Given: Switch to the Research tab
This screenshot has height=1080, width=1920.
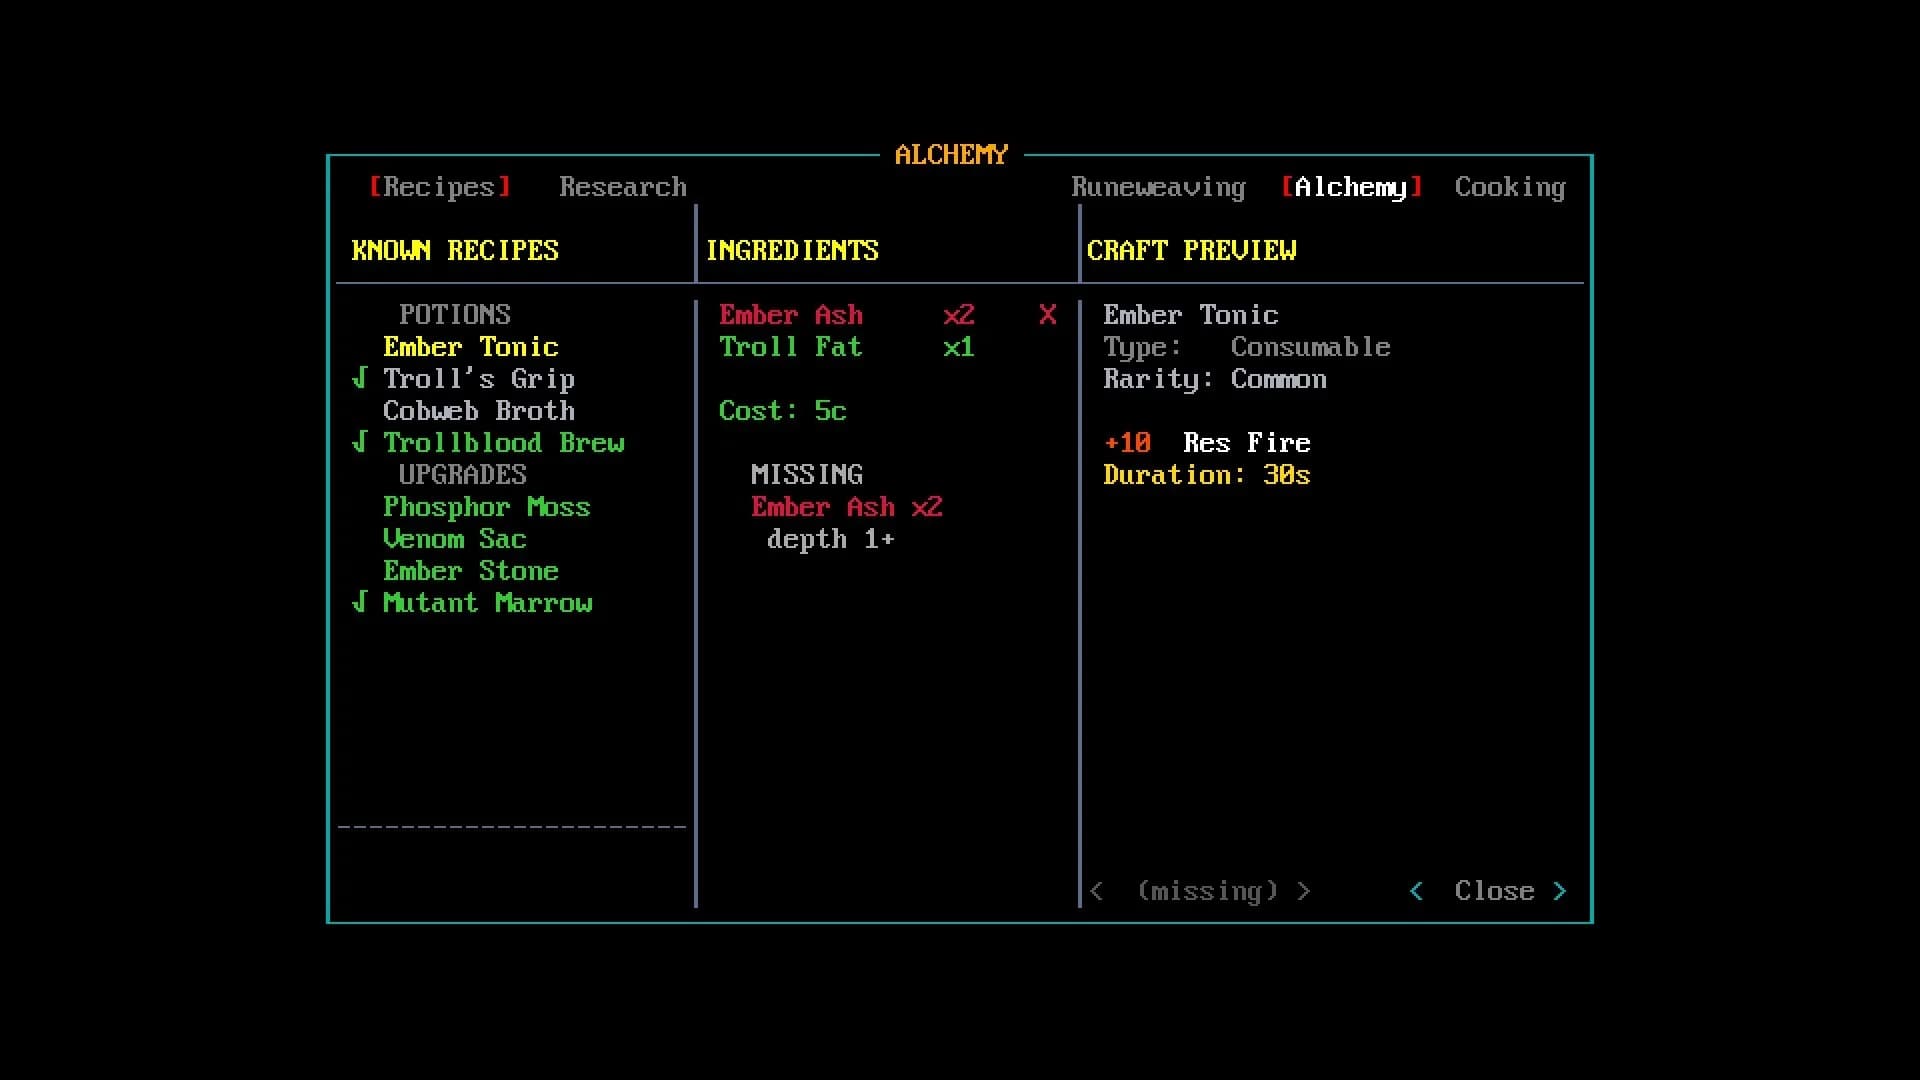Looking at the screenshot, I should point(623,187).
